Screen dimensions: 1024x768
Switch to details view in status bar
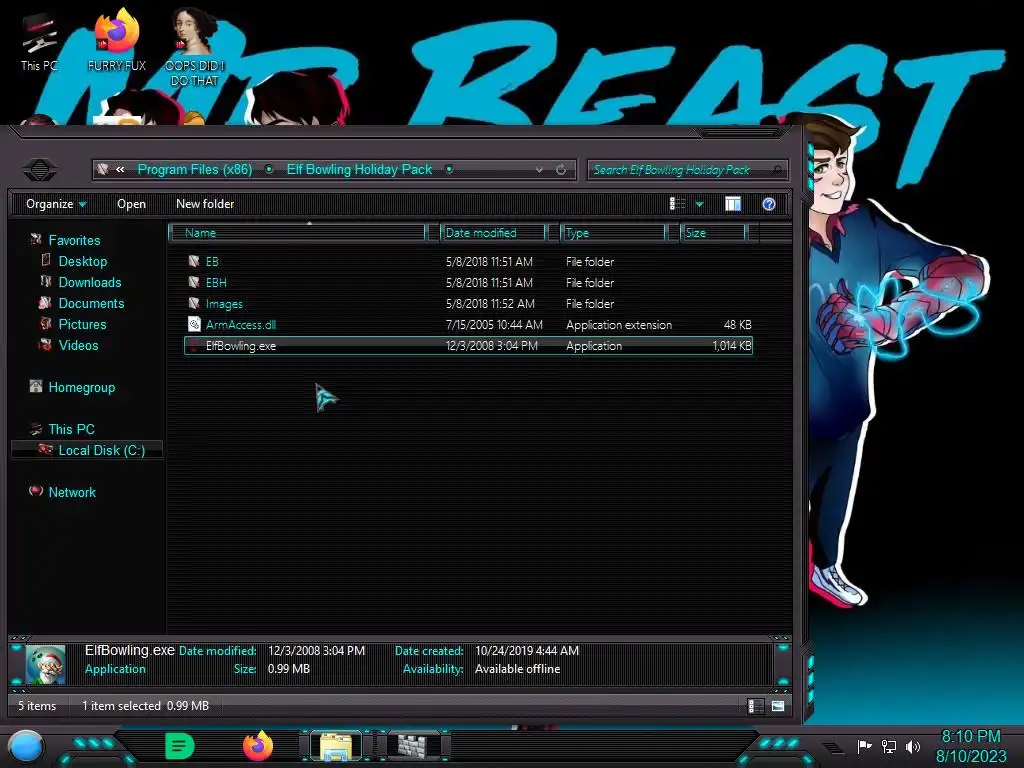click(x=756, y=706)
